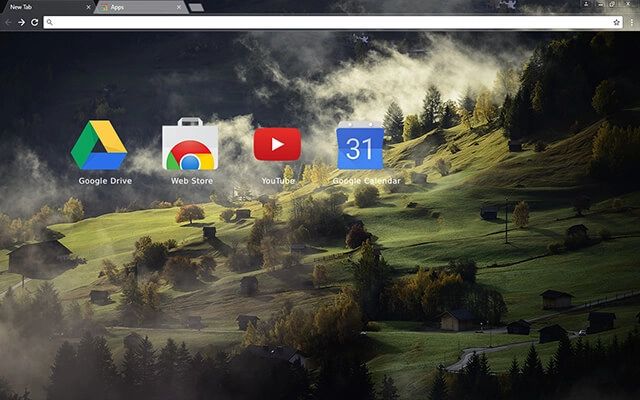Close the Chrome window
The width and height of the screenshot is (640, 400).
click(x=629, y=4)
